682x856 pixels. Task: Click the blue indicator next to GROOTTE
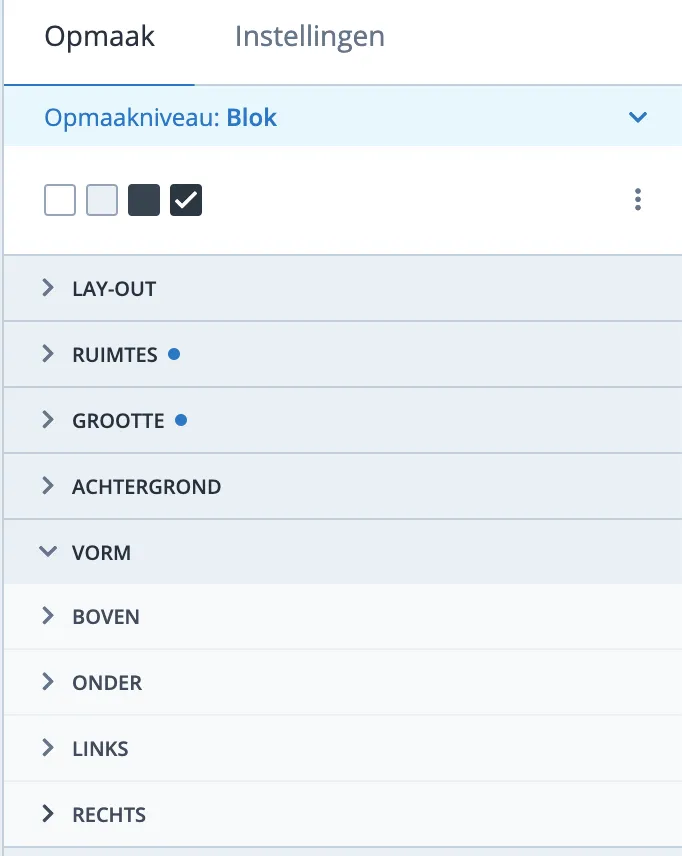pyautogui.click(x=181, y=419)
